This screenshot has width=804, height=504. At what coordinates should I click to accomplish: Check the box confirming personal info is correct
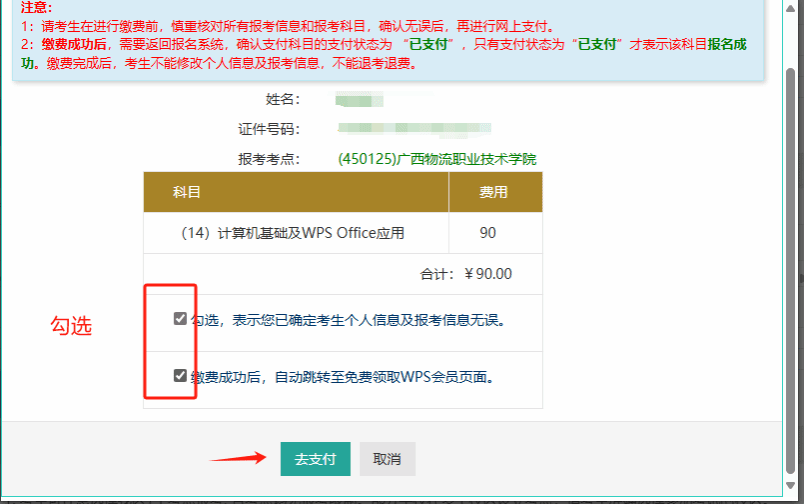pyautogui.click(x=180, y=319)
